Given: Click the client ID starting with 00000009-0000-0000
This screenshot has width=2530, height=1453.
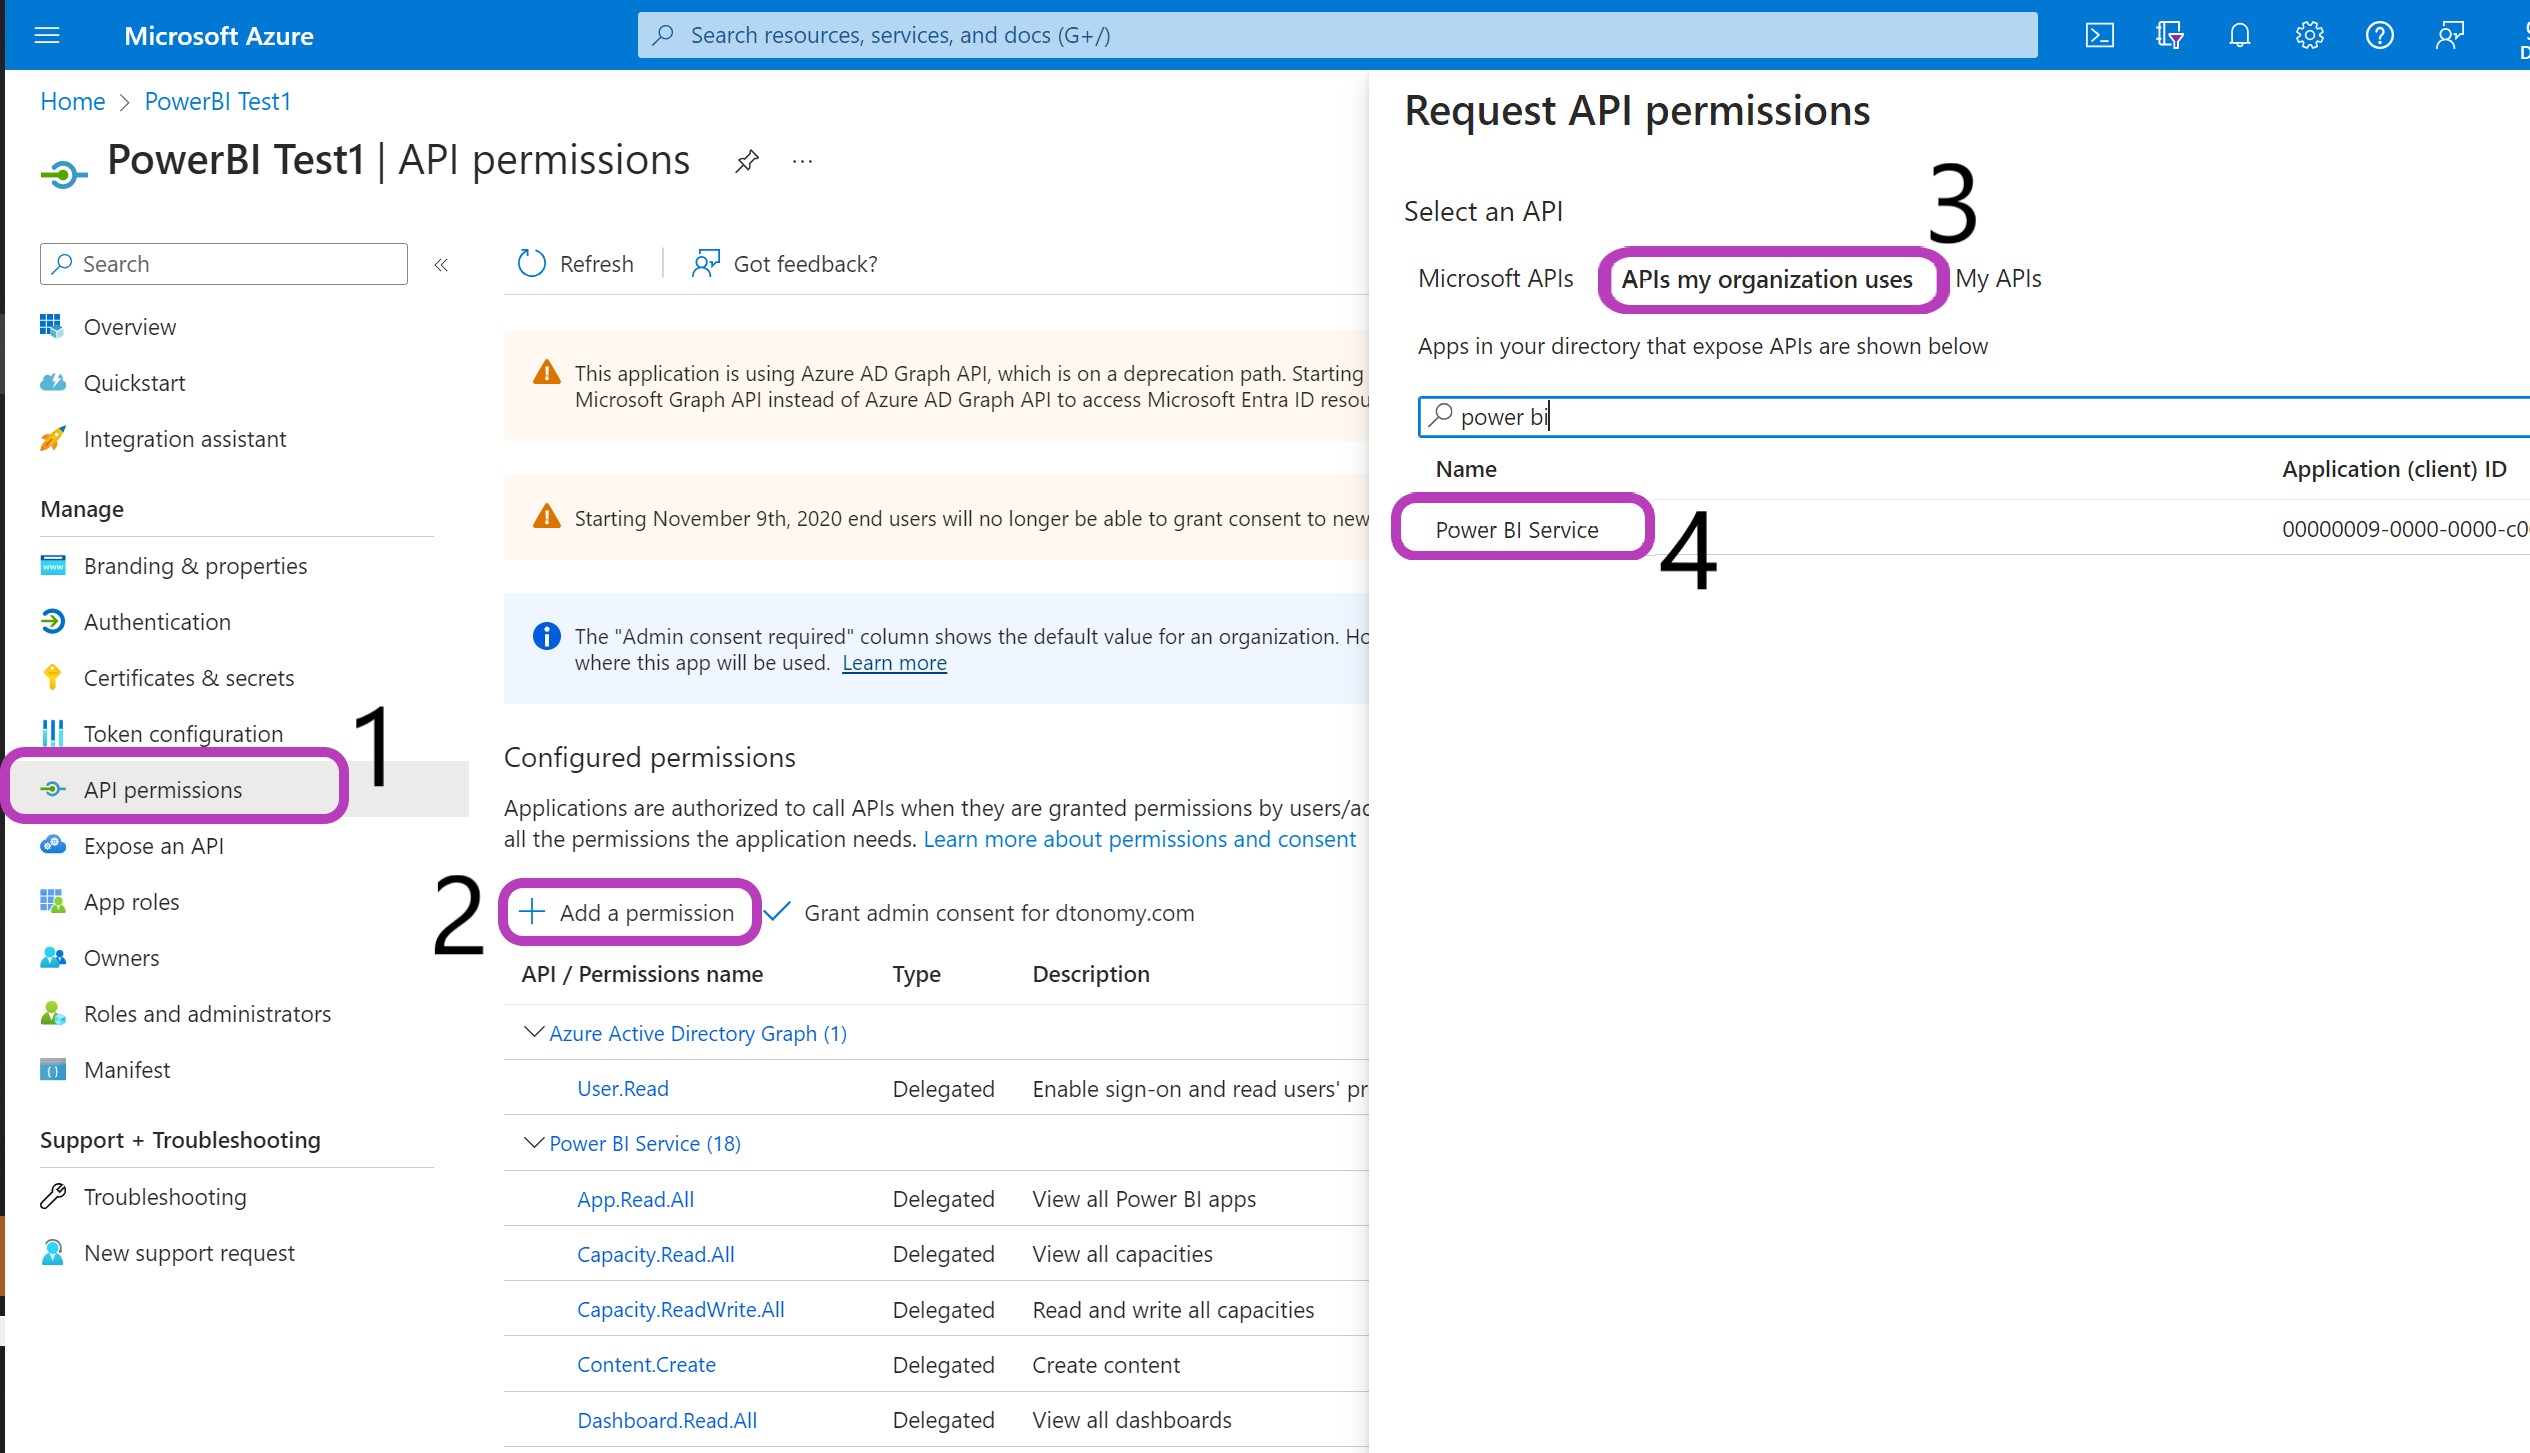Looking at the screenshot, I should (2405, 530).
